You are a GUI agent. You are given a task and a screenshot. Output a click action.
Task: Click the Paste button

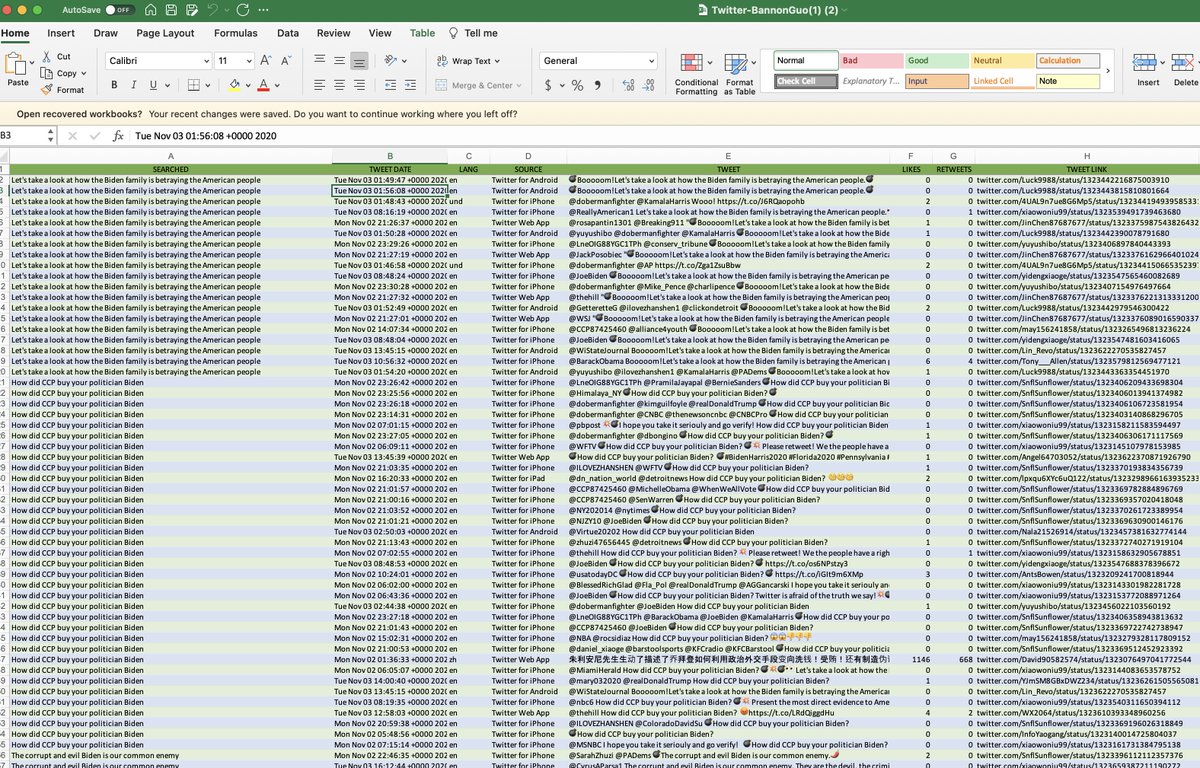pyautogui.click(x=18, y=70)
